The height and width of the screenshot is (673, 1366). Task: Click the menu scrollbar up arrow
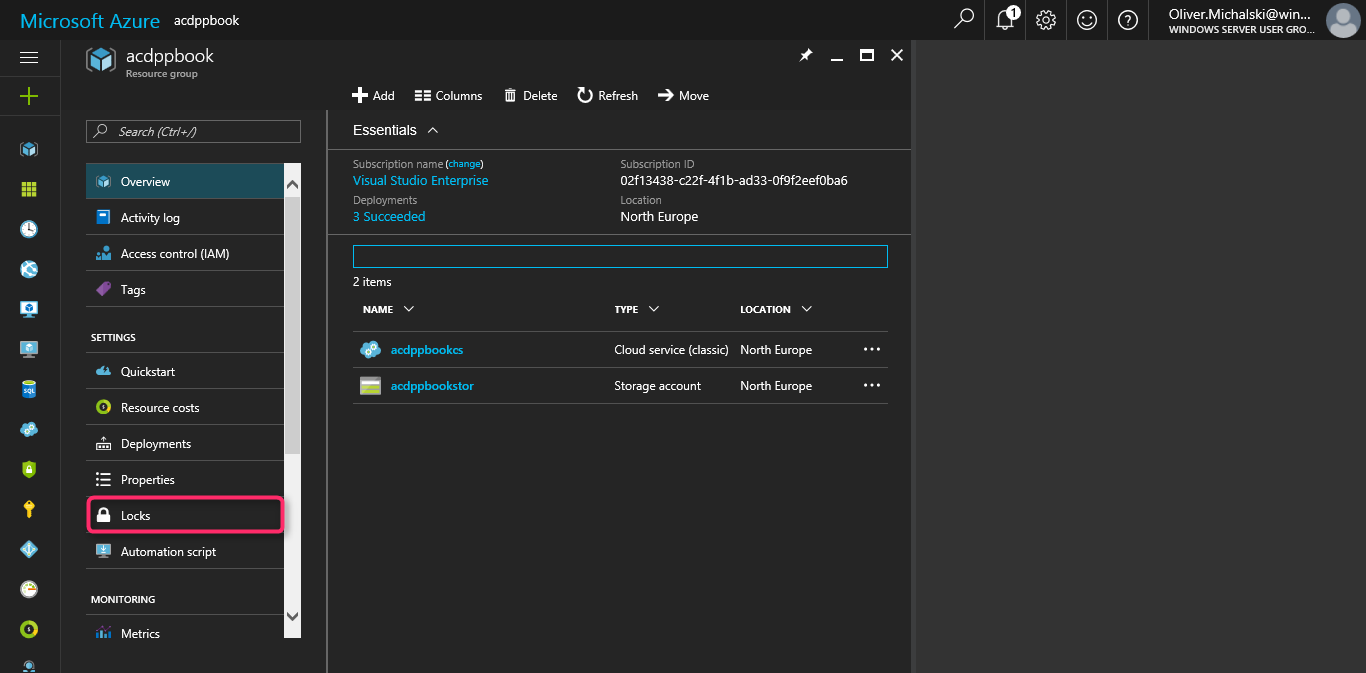click(292, 184)
